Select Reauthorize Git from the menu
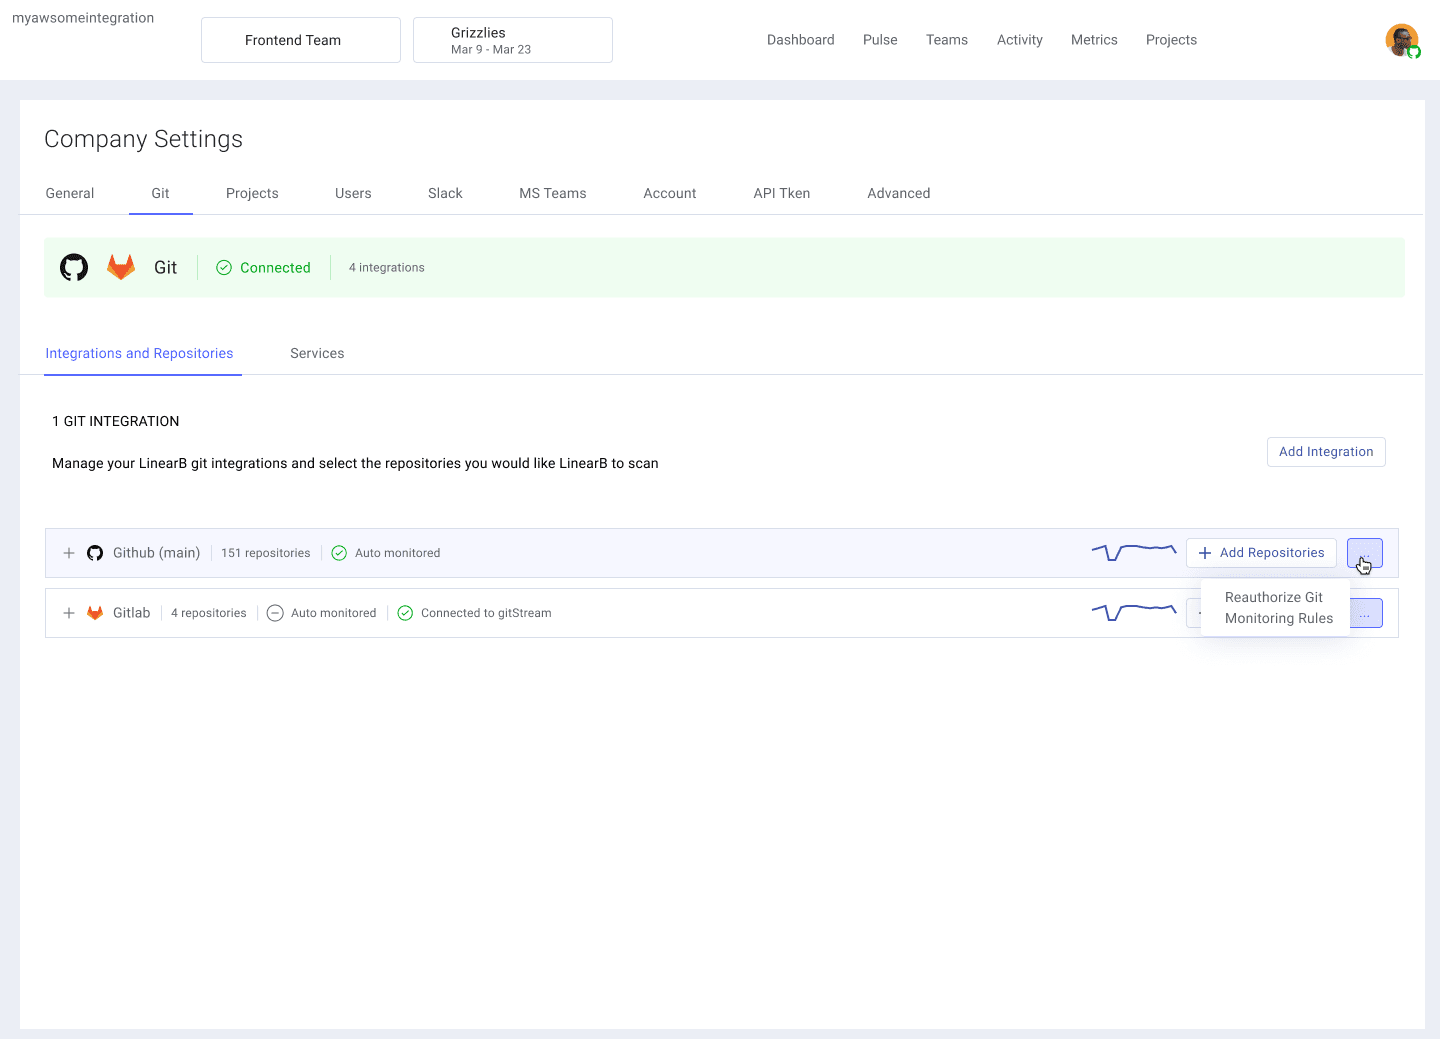 (x=1274, y=597)
